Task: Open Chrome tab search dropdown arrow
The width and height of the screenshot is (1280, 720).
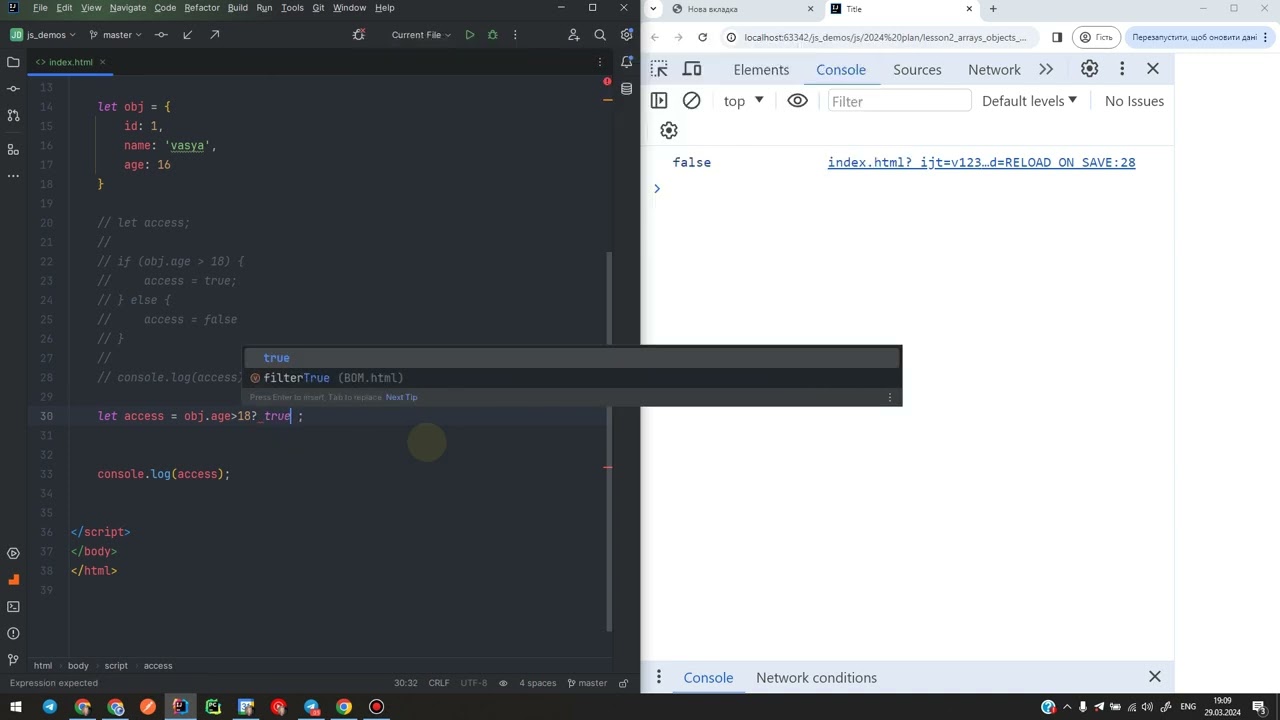Action: [656, 9]
